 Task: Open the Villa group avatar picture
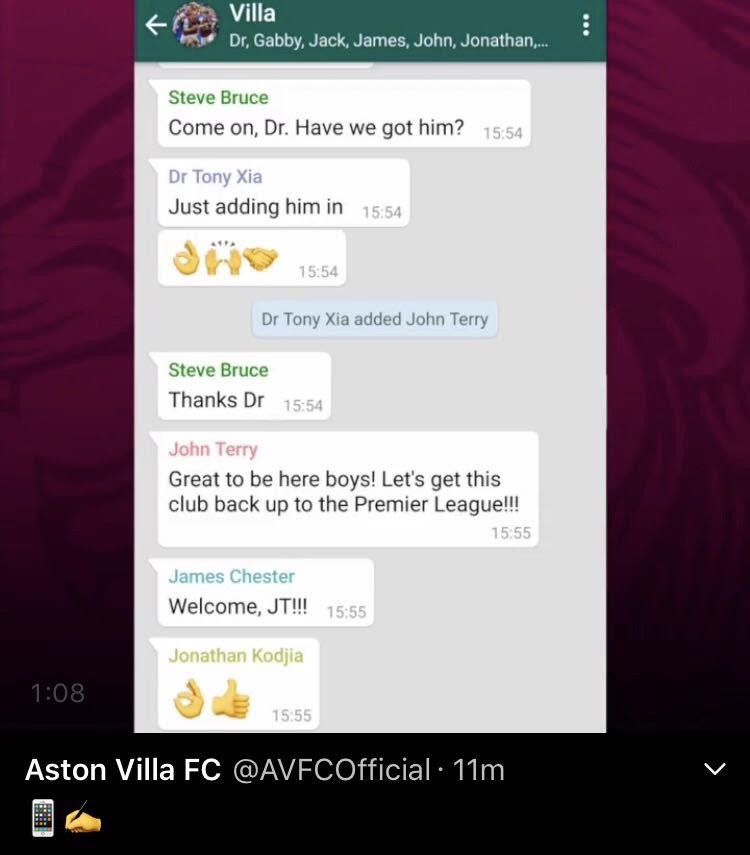click(x=196, y=25)
